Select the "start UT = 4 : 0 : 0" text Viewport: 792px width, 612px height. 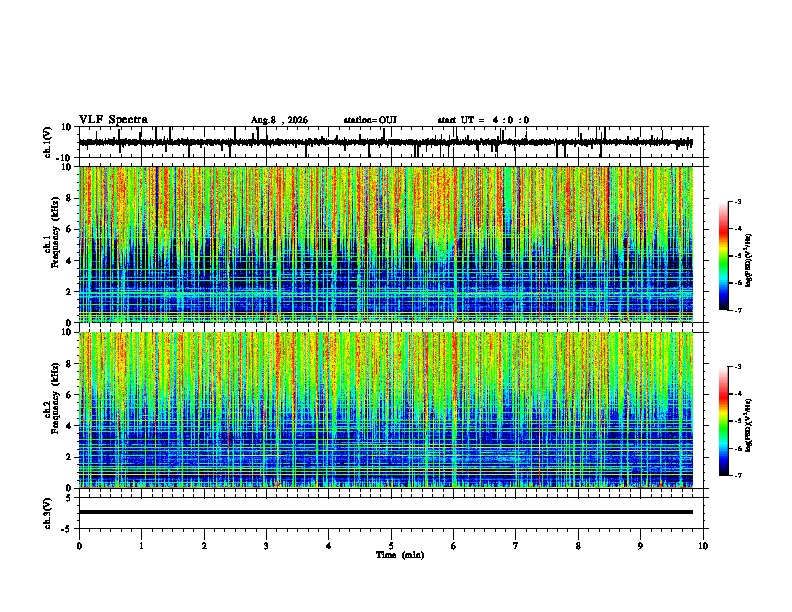(483, 120)
